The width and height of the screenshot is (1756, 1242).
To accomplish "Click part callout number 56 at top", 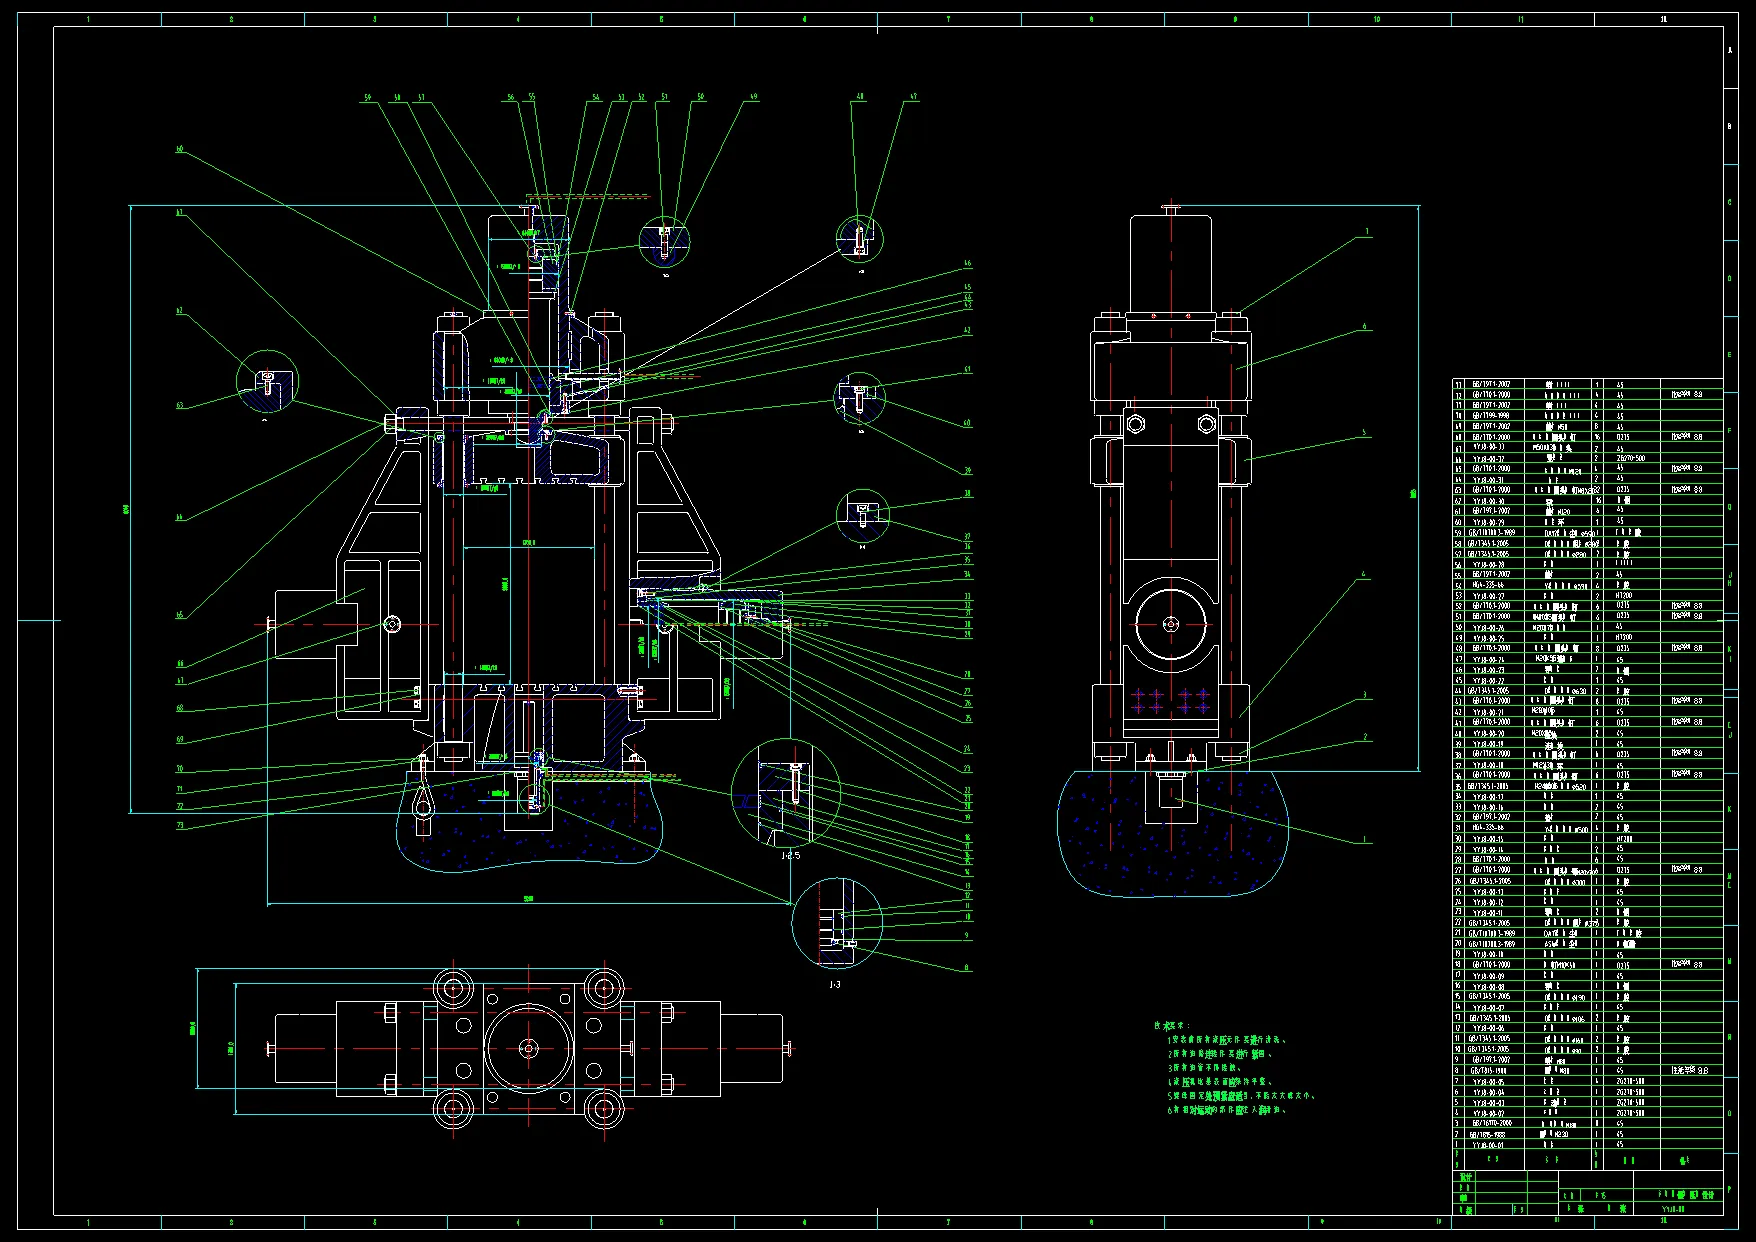I will pyautogui.click(x=511, y=98).
